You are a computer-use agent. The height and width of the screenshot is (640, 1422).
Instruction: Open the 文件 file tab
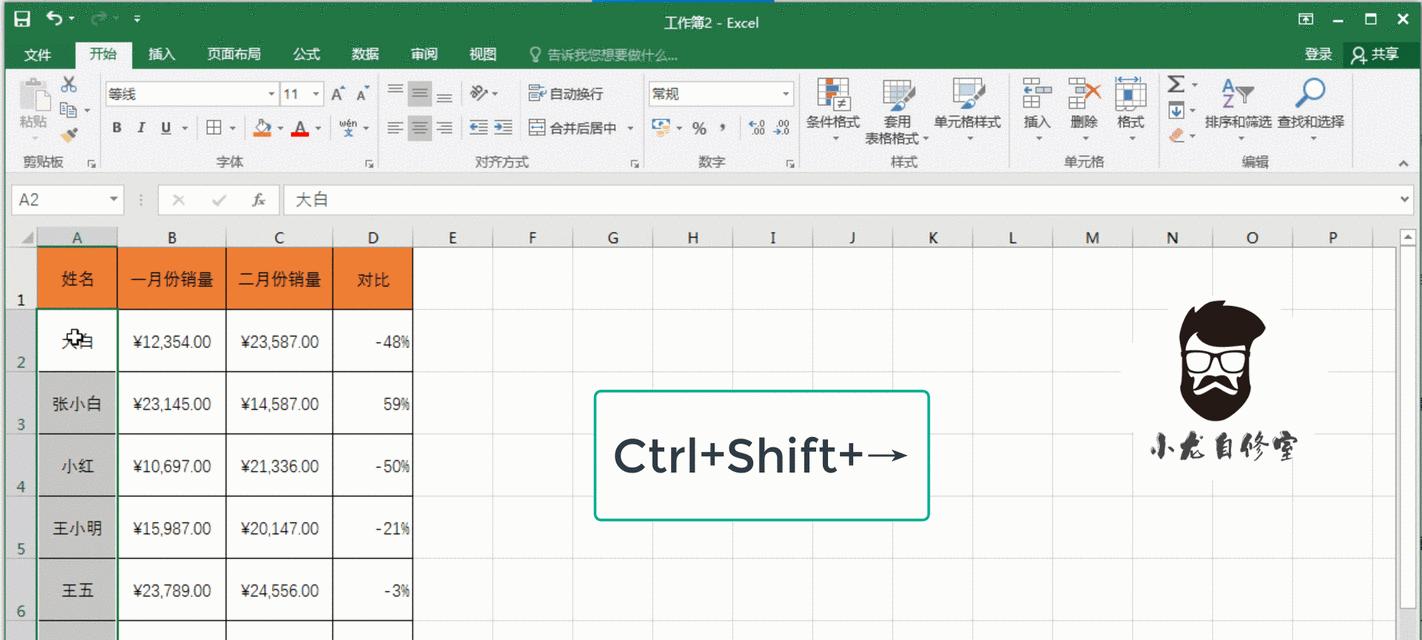[x=38, y=55]
